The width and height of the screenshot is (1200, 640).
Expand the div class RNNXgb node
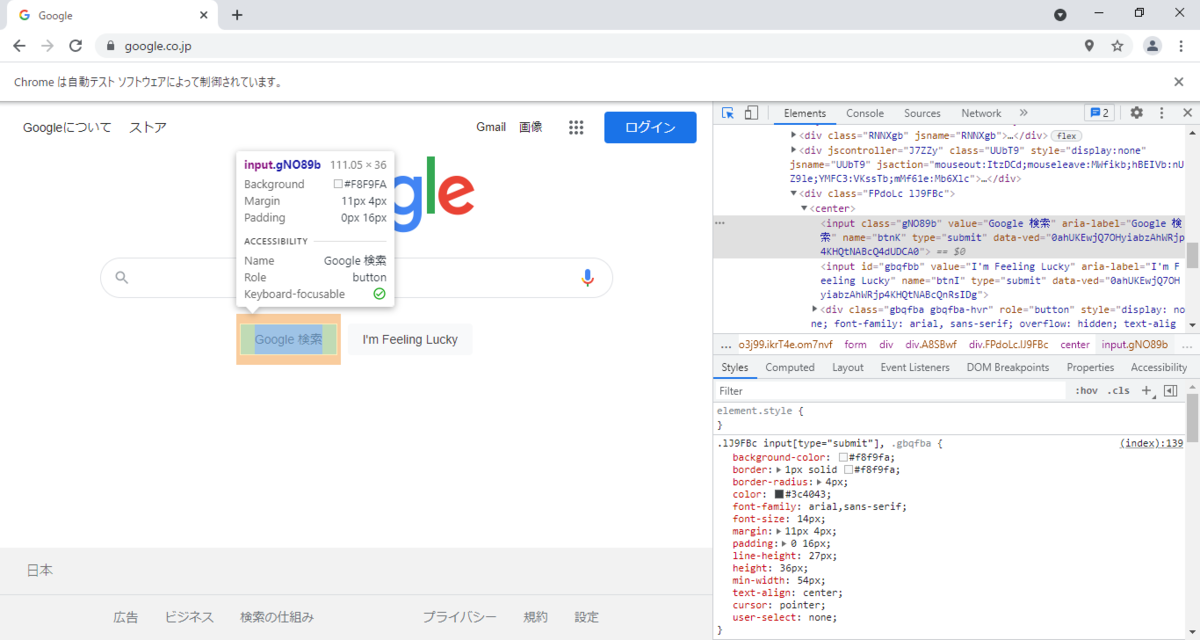[x=794, y=135]
